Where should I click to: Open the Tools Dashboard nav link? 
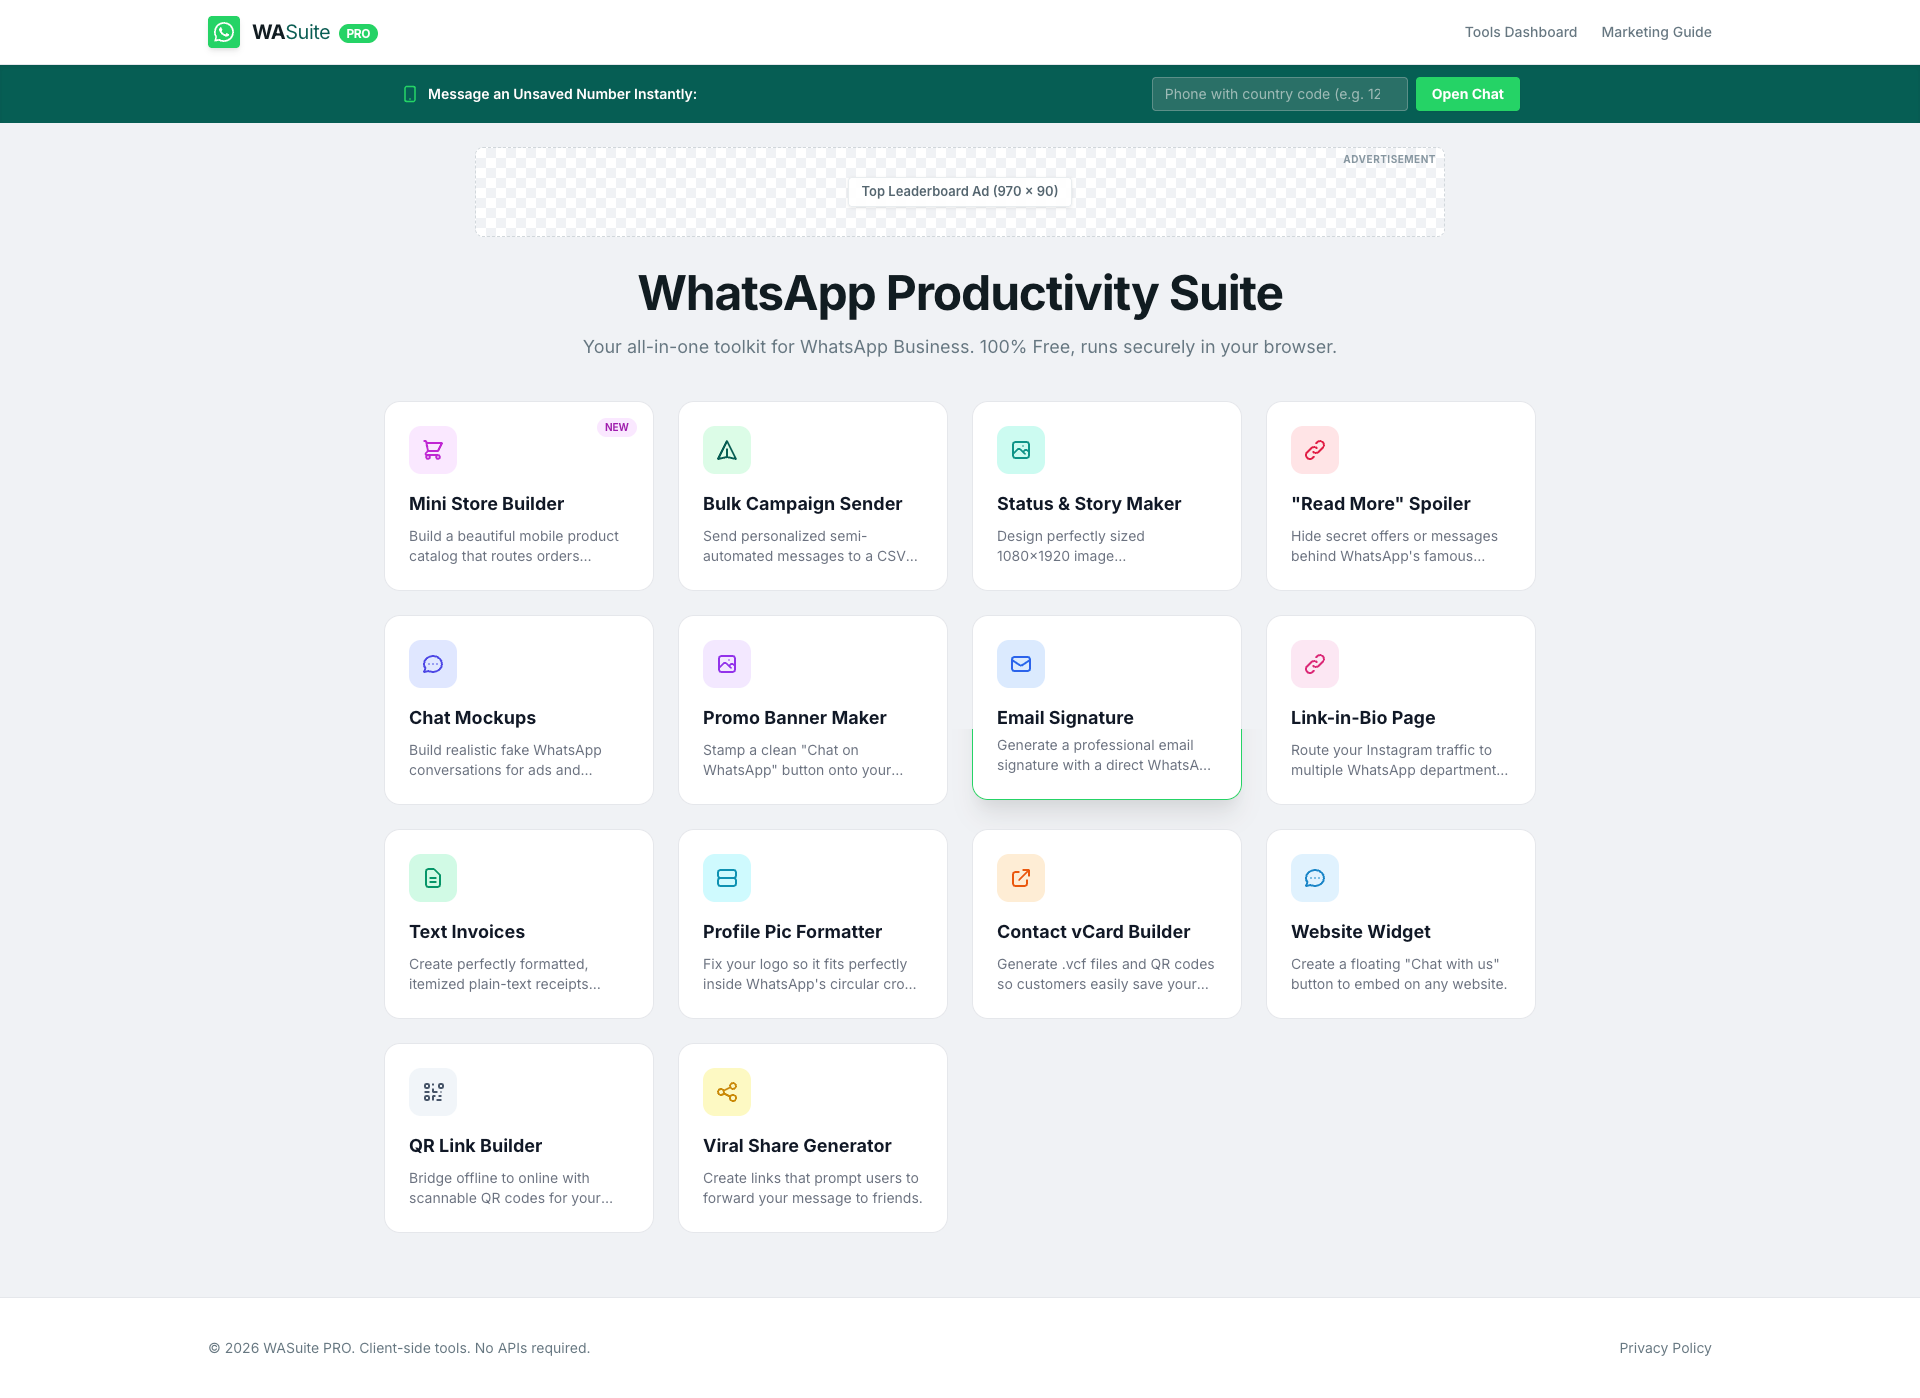[1521, 32]
